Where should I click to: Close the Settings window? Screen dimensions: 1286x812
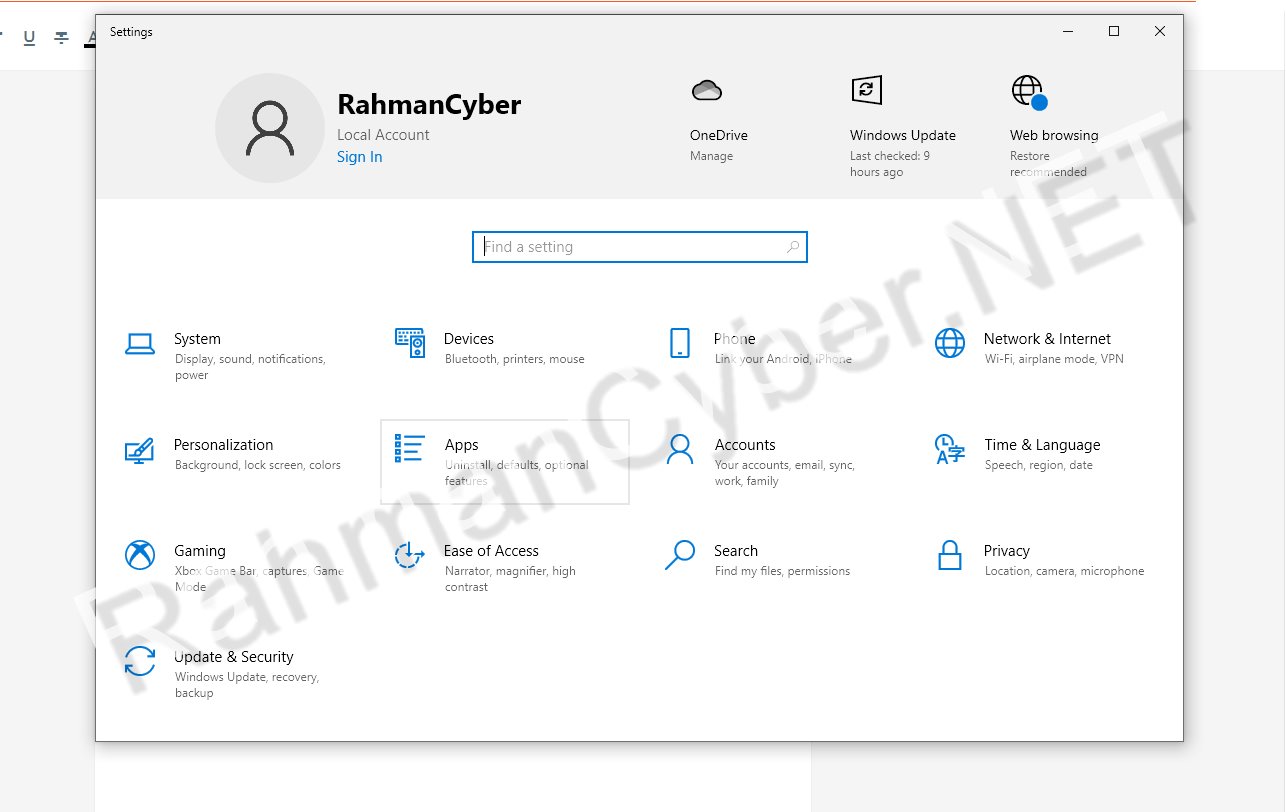[x=1160, y=32]
